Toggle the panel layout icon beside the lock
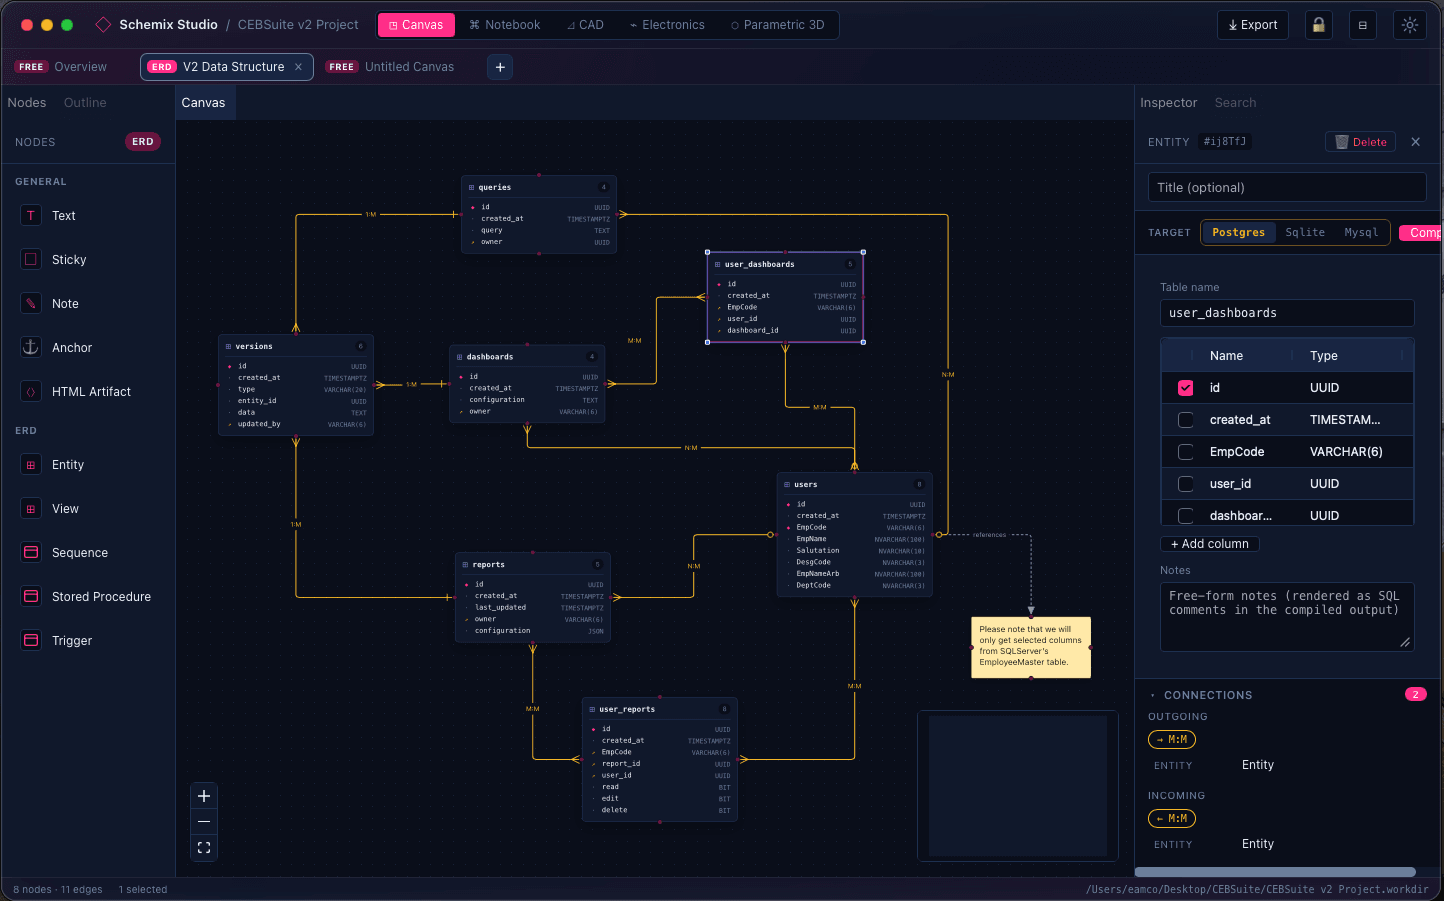 (1363, 25)
